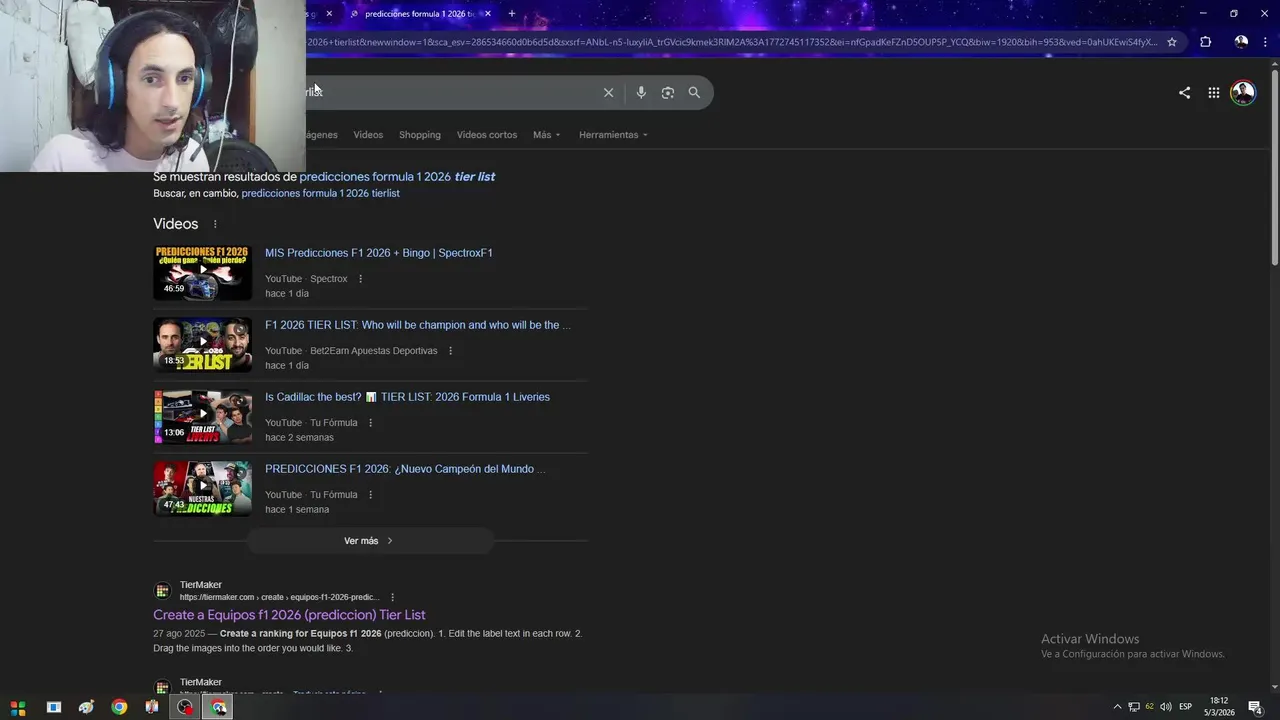Close the first partially hidden browser tab

329,14
